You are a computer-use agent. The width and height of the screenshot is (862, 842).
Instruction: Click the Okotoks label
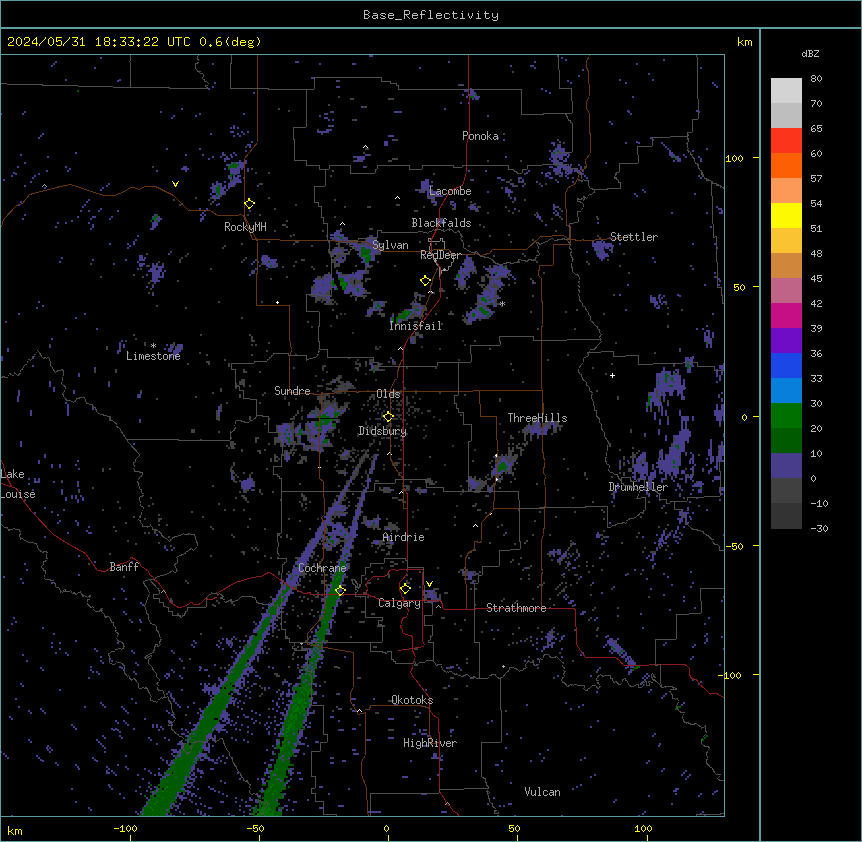pyautogui.click(x=412, y=700)
